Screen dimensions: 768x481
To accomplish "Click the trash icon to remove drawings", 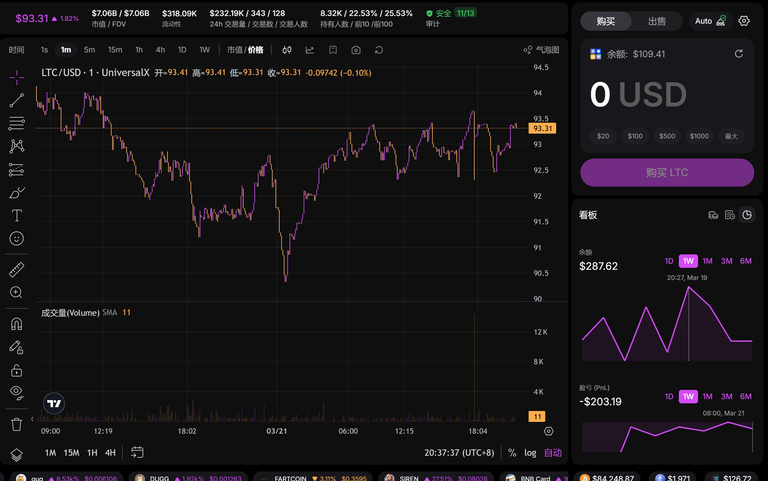I will [16, 424].
